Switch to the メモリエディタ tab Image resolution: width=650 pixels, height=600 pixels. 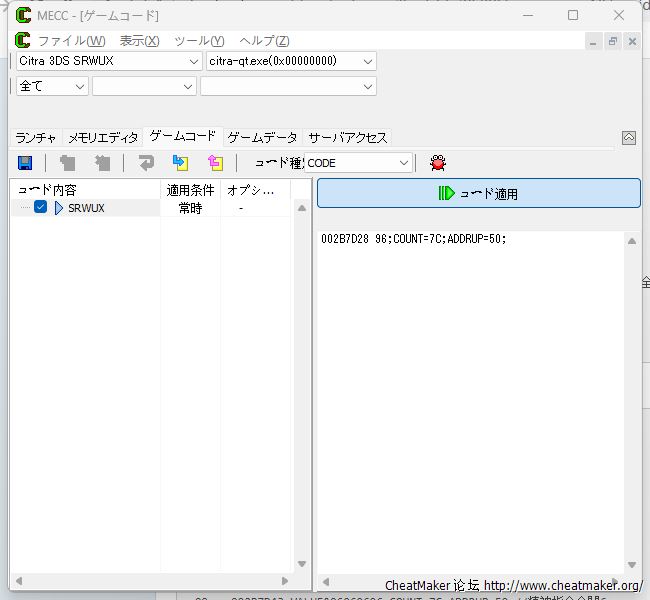coord(102,138)
